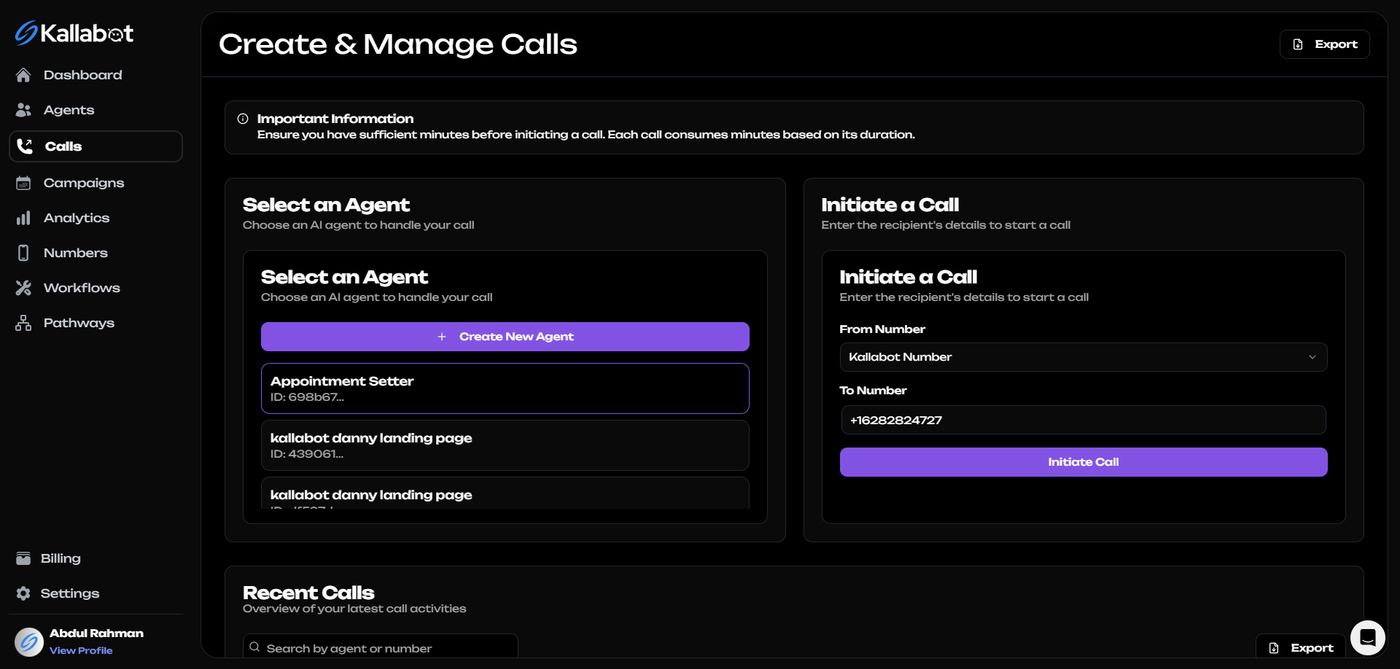This screenshot has width=1400, height=669.
Task: Click the plus icon in Create New Agent
Action: tap(442, 337)
